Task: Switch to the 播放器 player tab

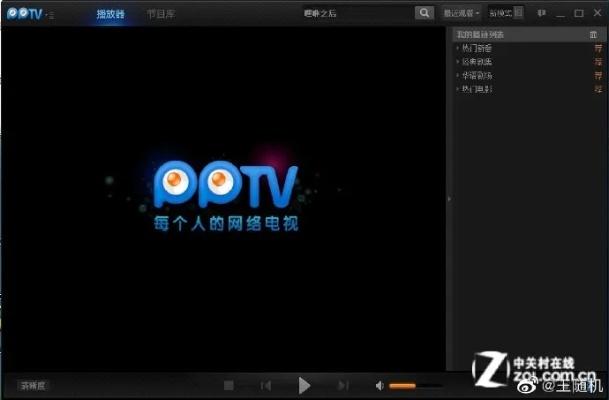Action: coord(110,14)
